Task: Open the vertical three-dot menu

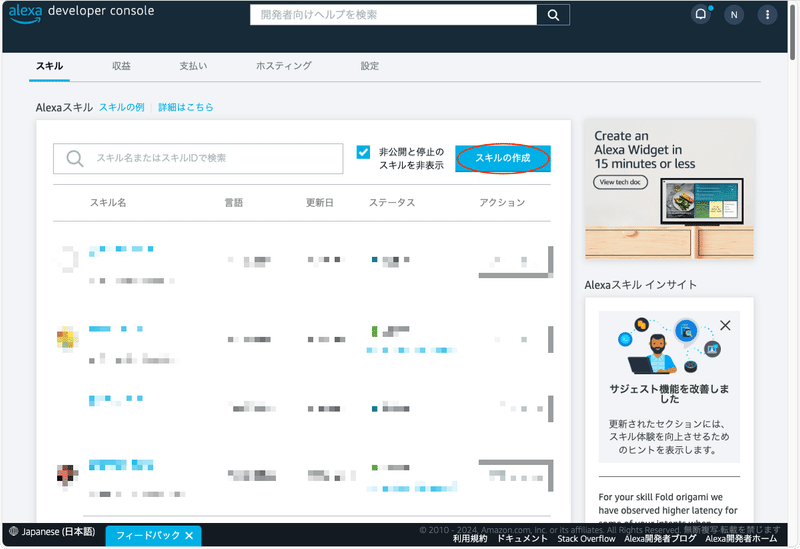Action: [767, 15]
